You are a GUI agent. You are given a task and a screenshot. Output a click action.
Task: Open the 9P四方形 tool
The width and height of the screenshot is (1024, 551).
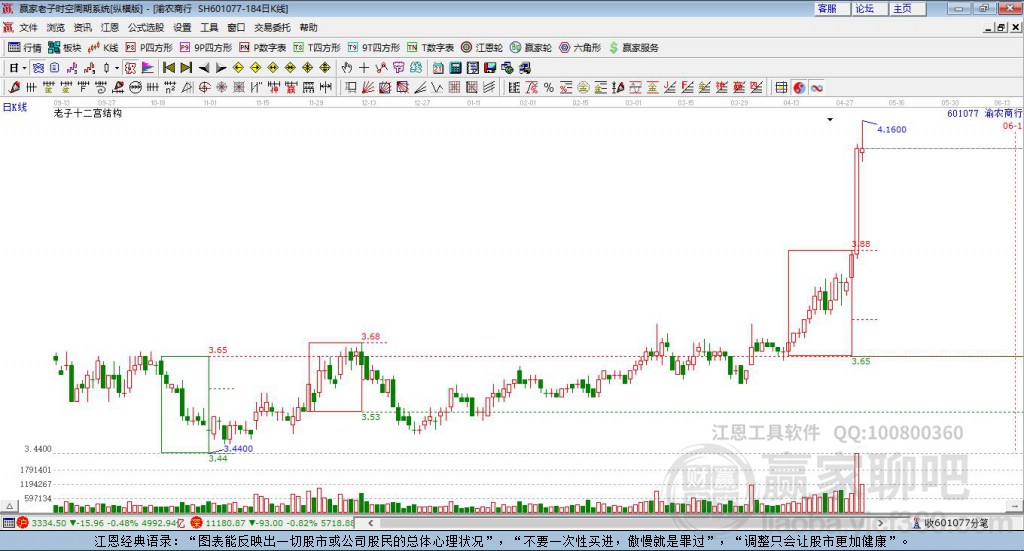point(206,48)
